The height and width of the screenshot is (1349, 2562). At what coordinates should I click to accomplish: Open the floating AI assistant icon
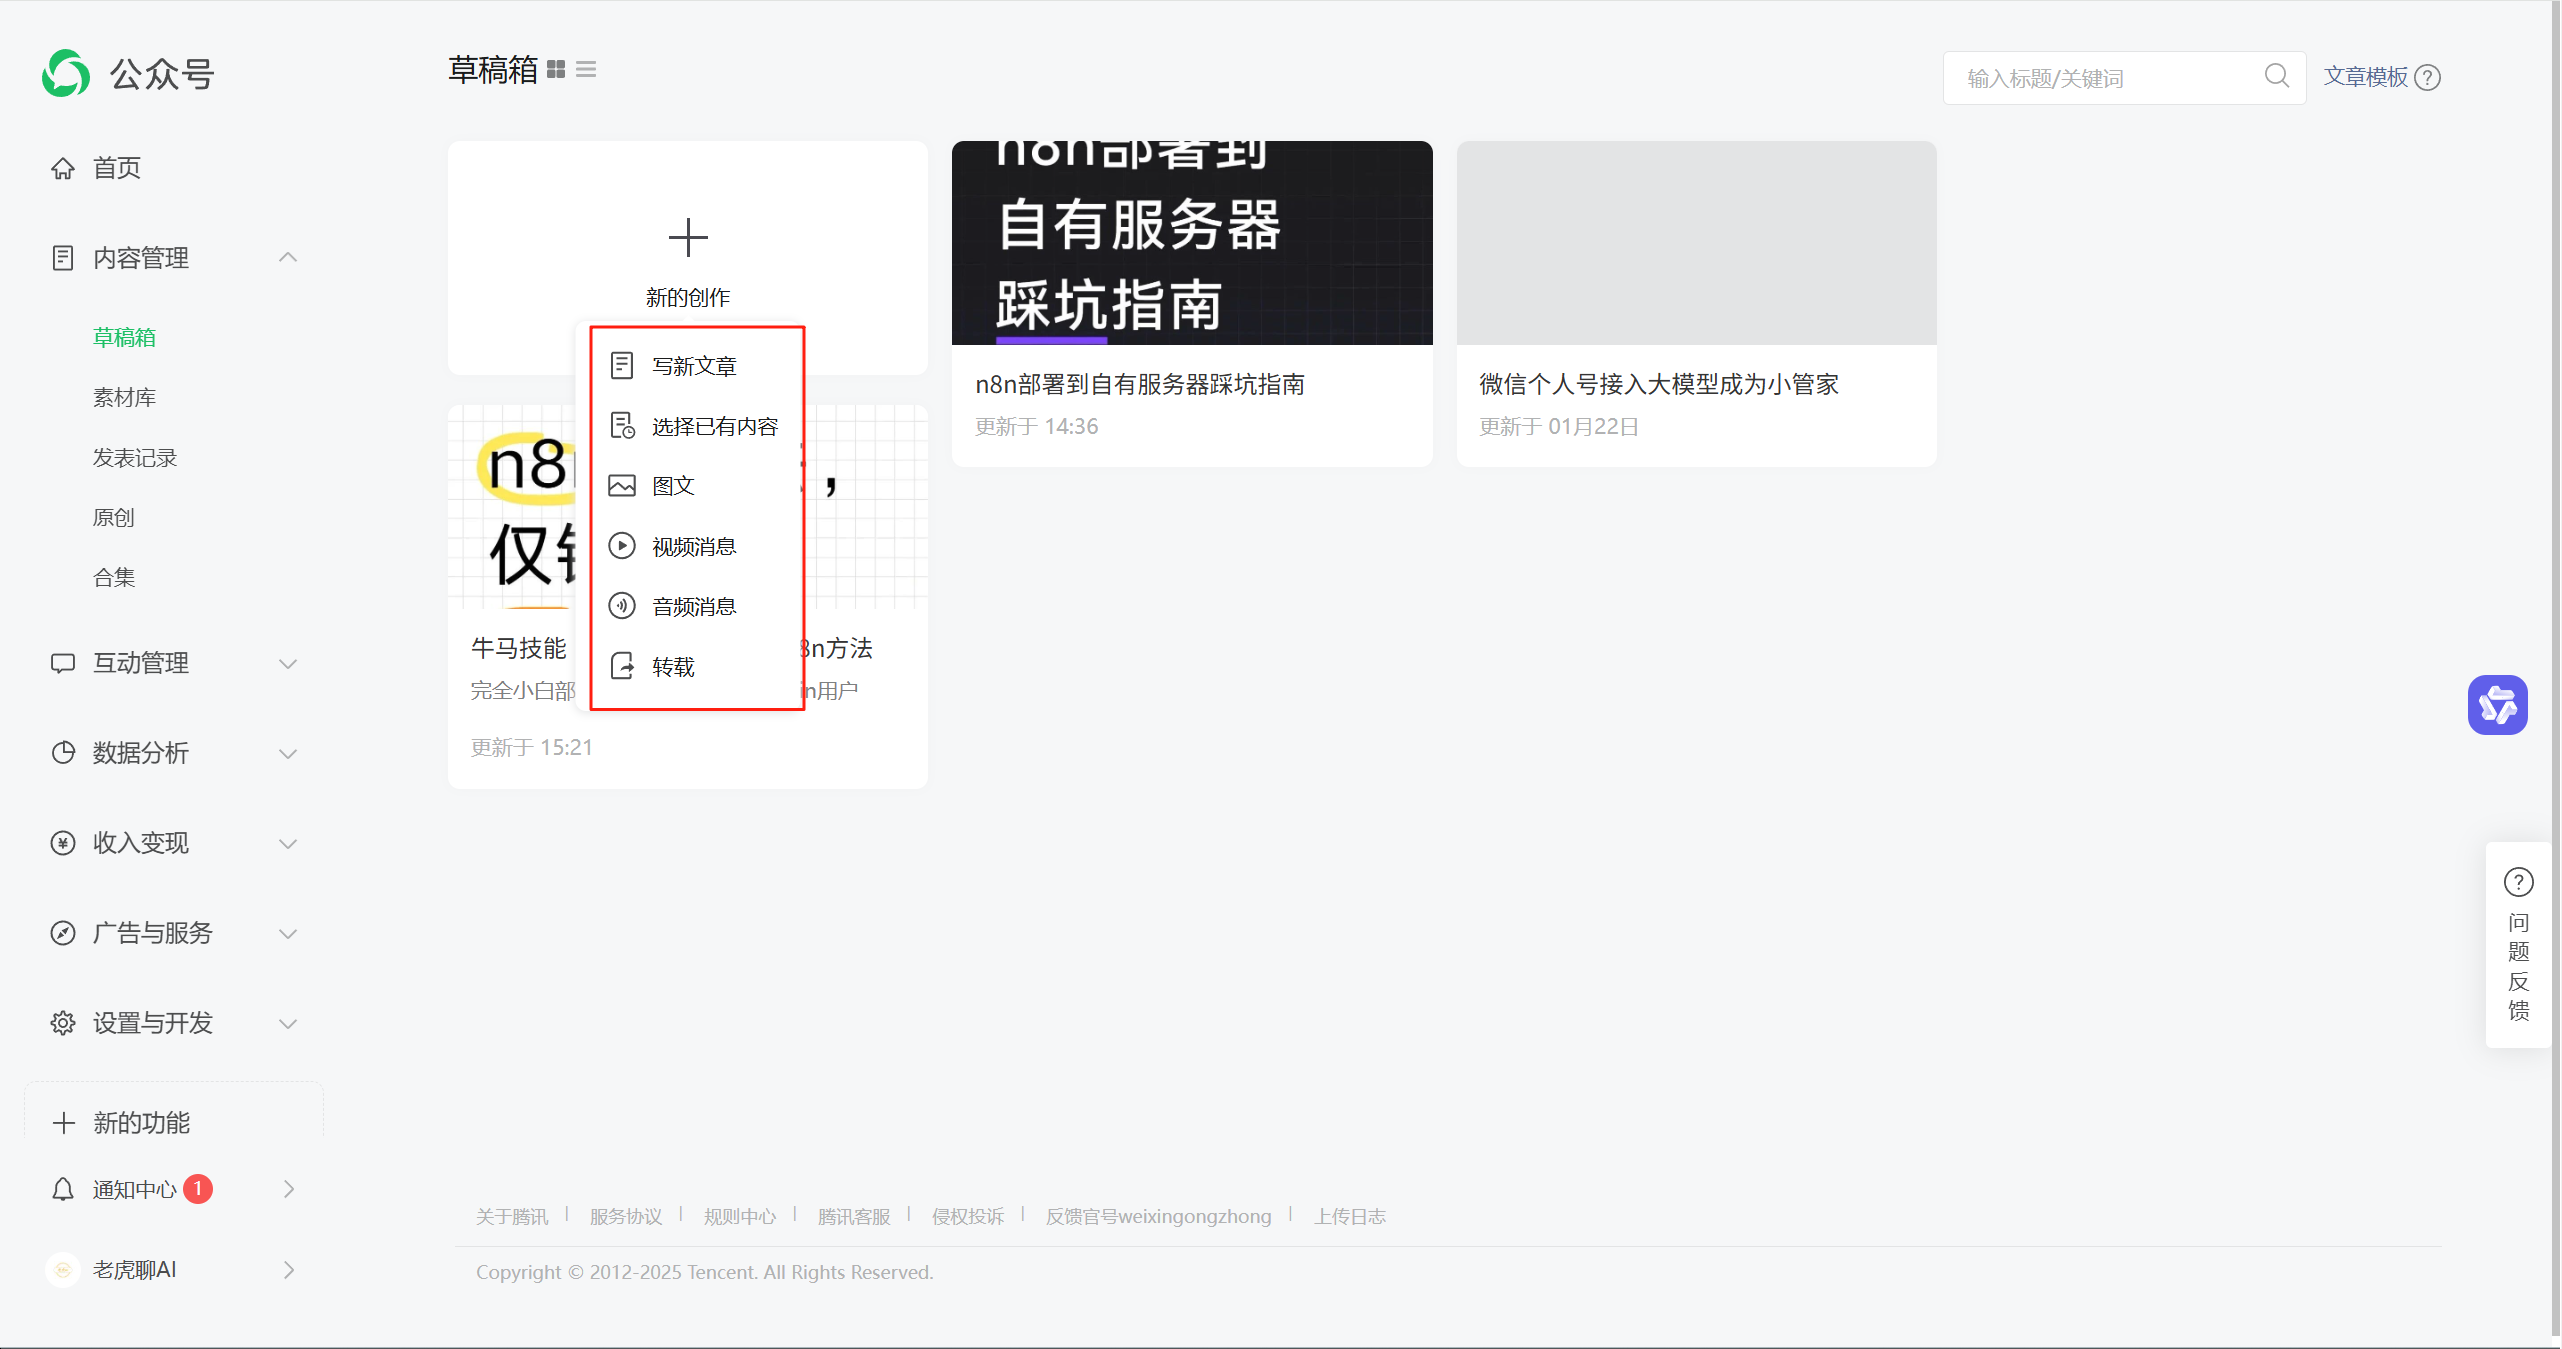(x=2497, y=705)
